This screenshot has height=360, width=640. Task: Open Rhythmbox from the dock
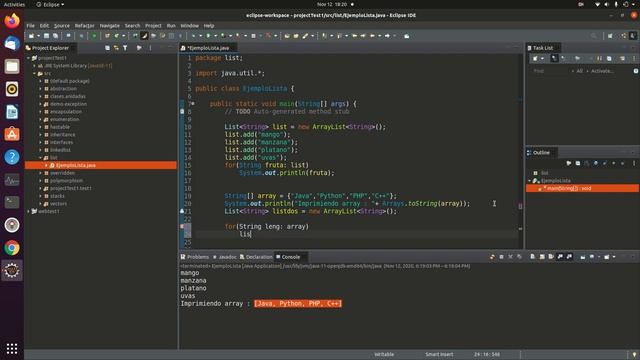[12, 89]
